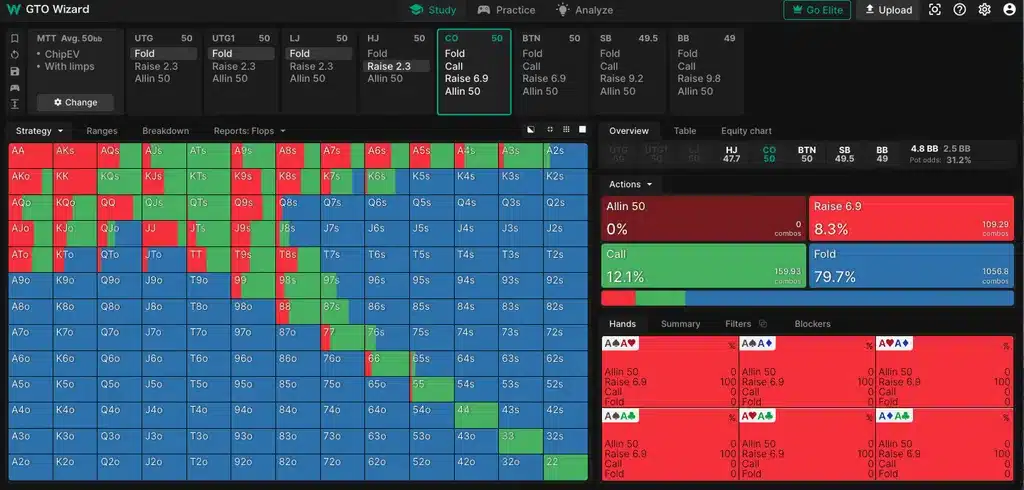Viewport: 1024px width, 490px height.
Task: Switch to the Analyze section
Action: tap(584, 10)
